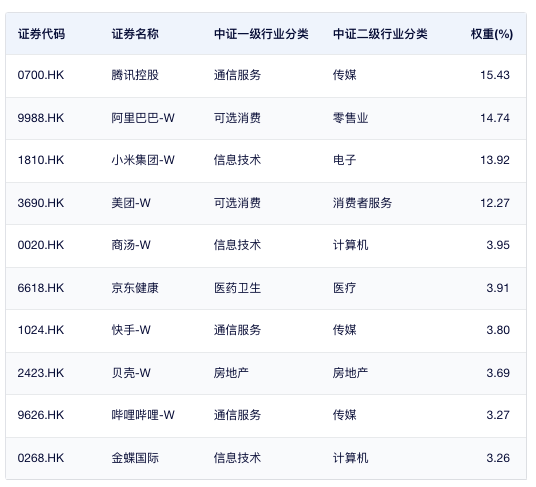Click weight value 12.27
The image size is (536, 487).
(495, 203)
